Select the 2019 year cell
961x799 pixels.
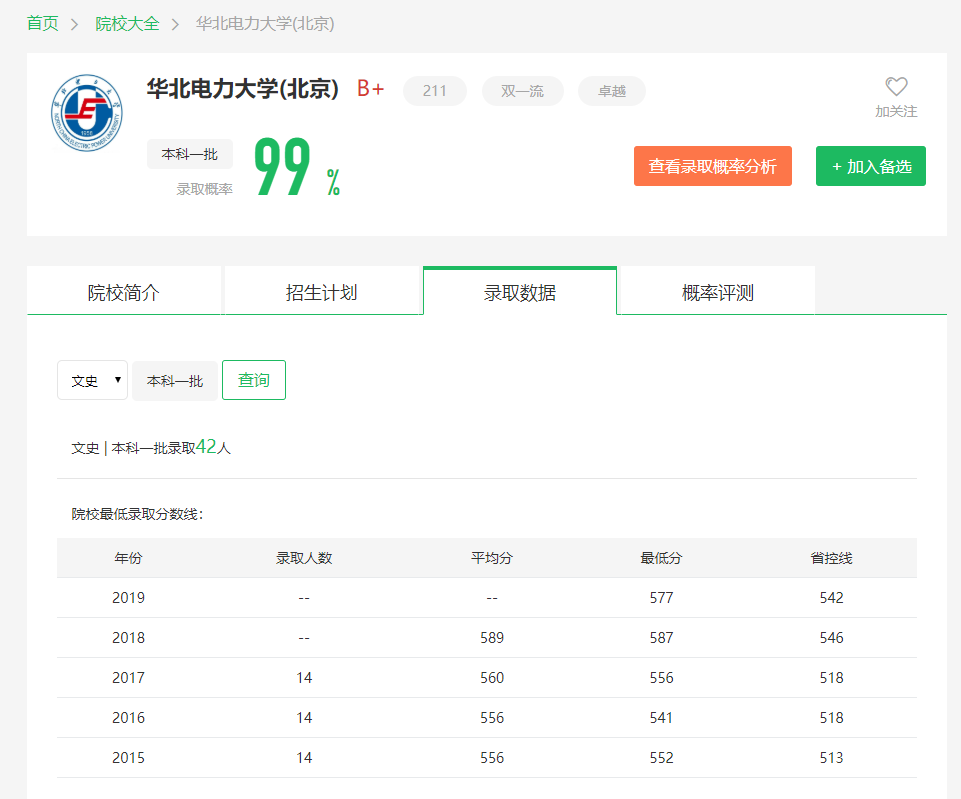[x=128, y=598]
